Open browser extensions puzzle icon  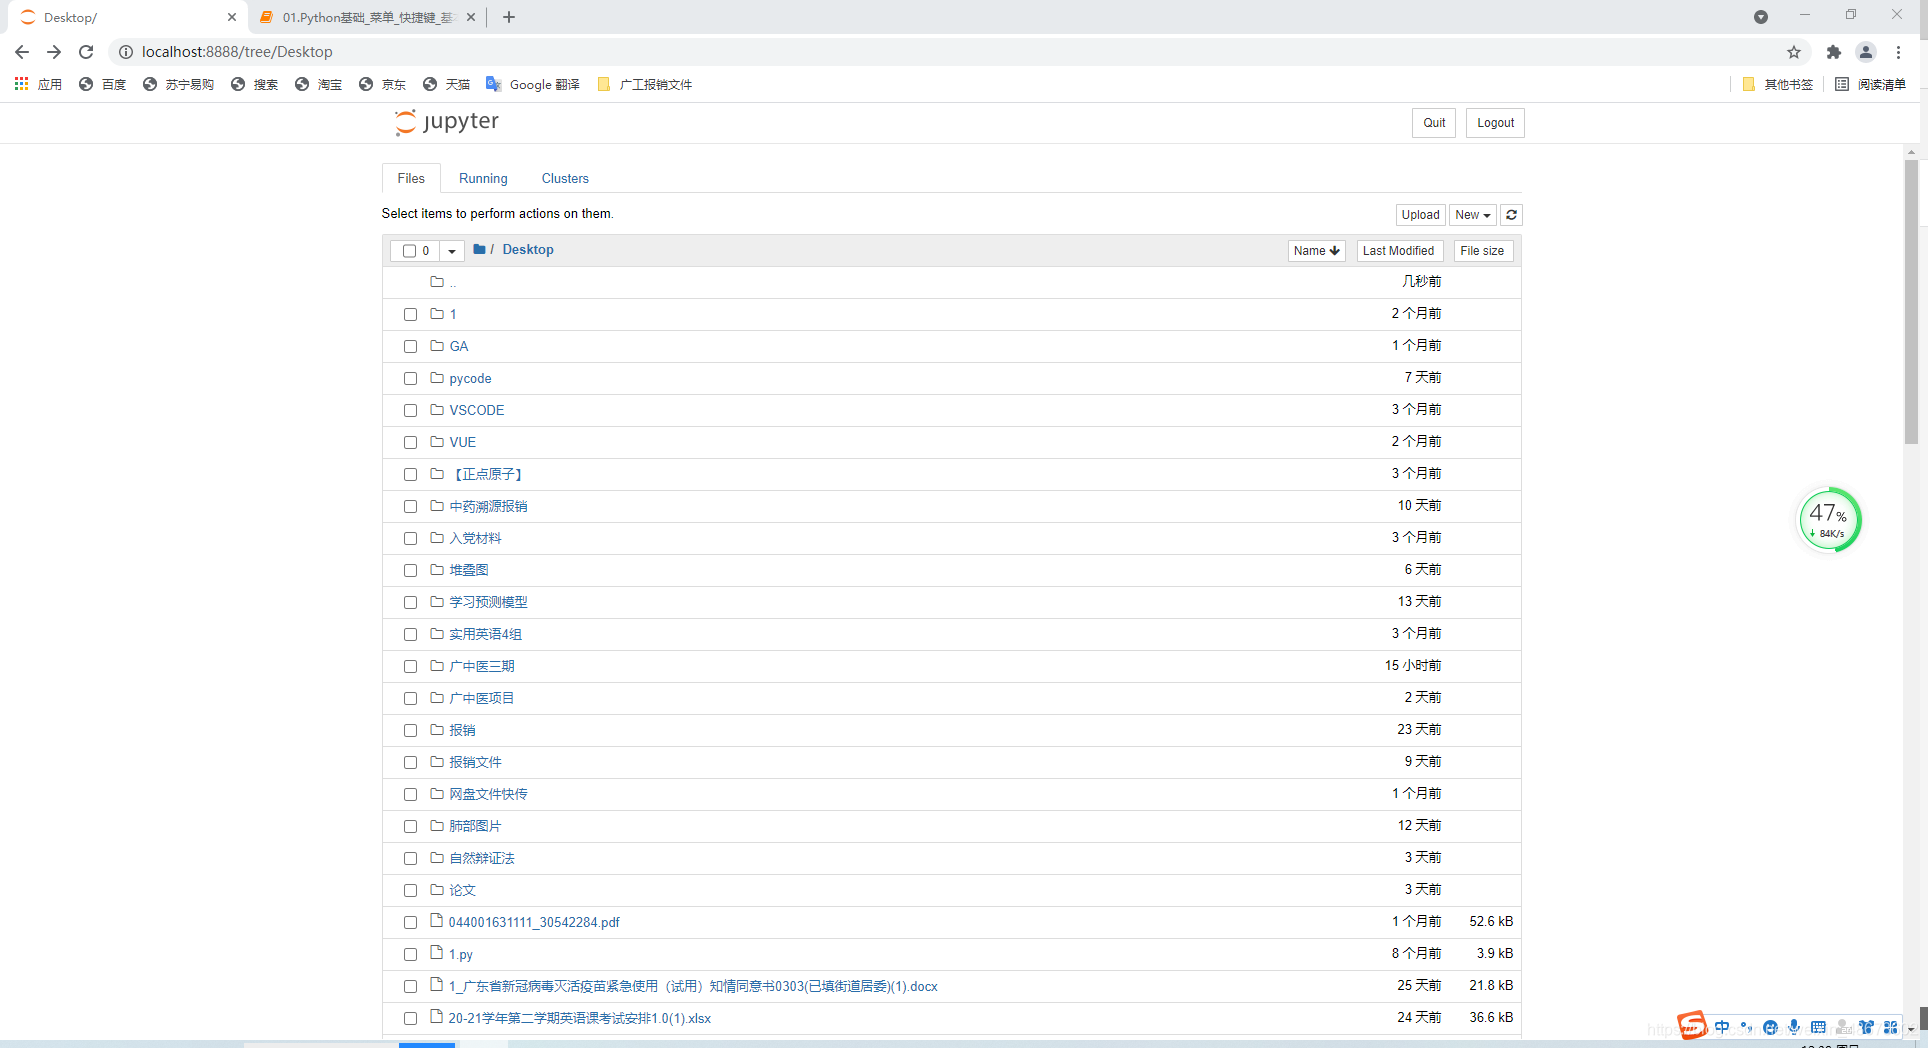(1833, 52)
